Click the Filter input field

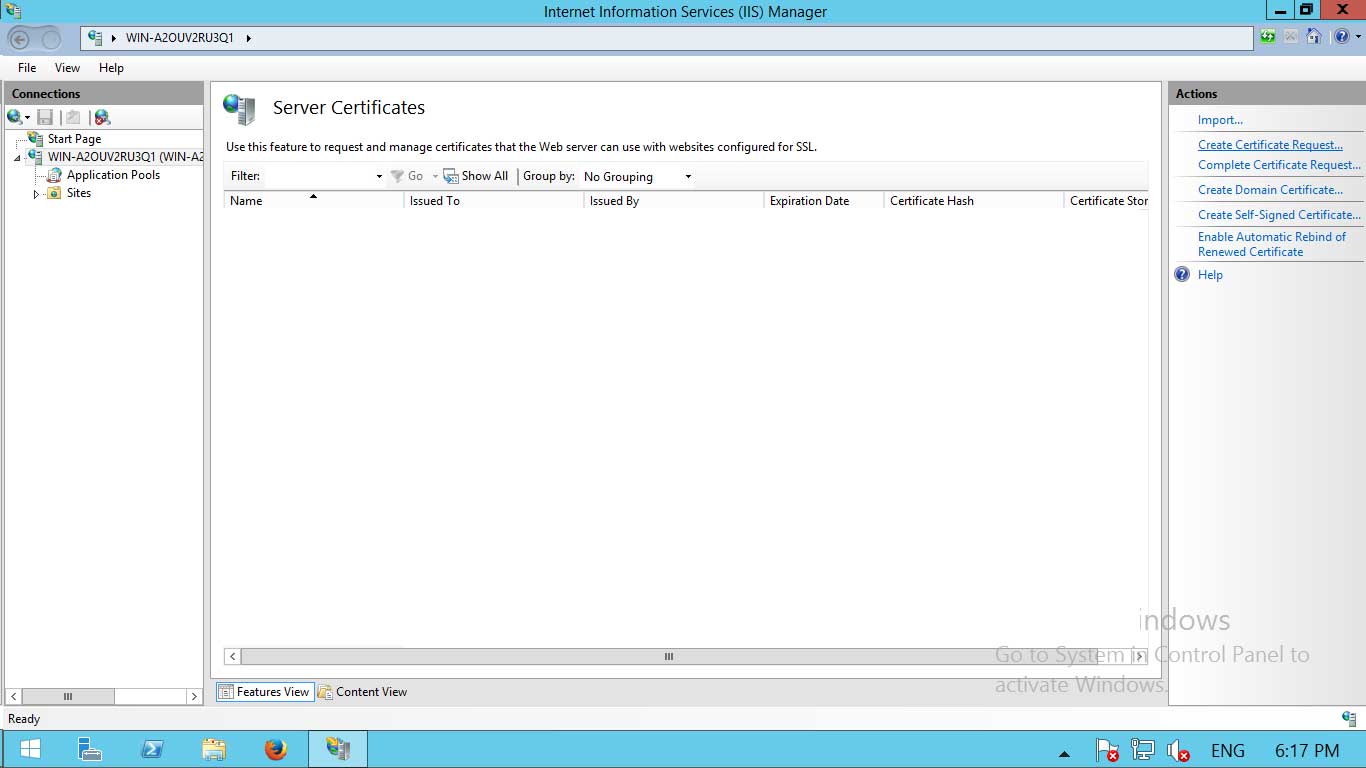click(318, 176)
